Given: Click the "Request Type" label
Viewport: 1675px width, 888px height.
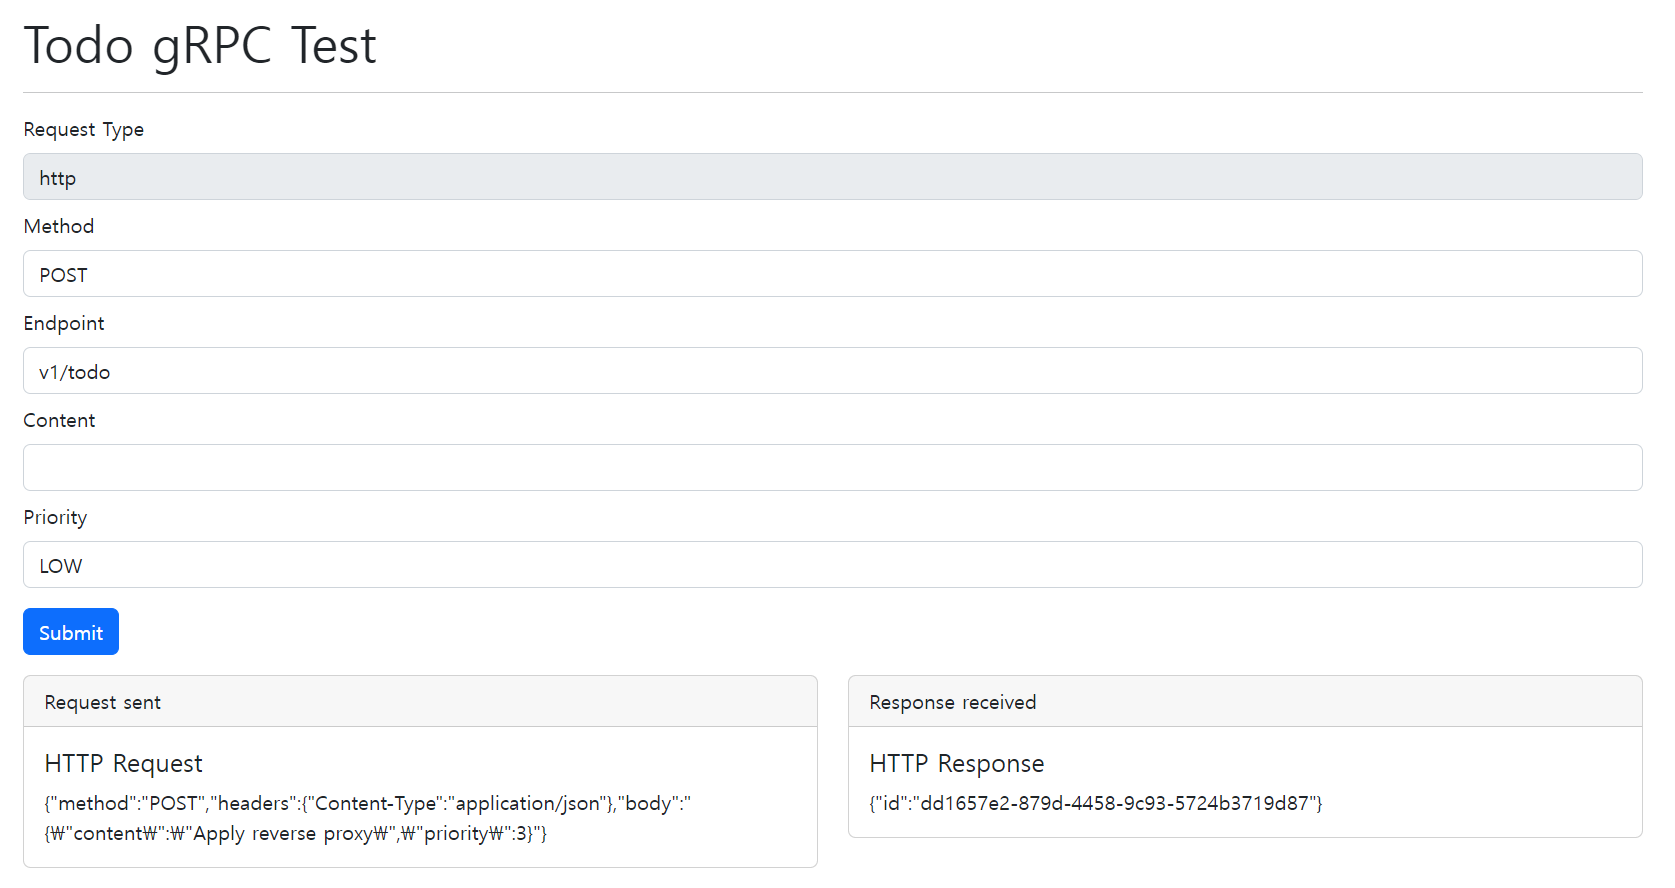Looking at the screenshot, I should [84, 130].
